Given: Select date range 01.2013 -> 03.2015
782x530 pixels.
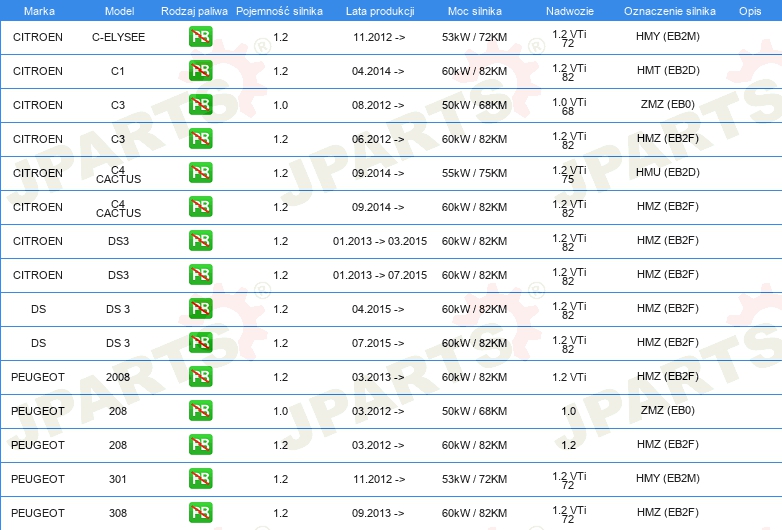Looking at the screenshot, I should tap(380, 241).
